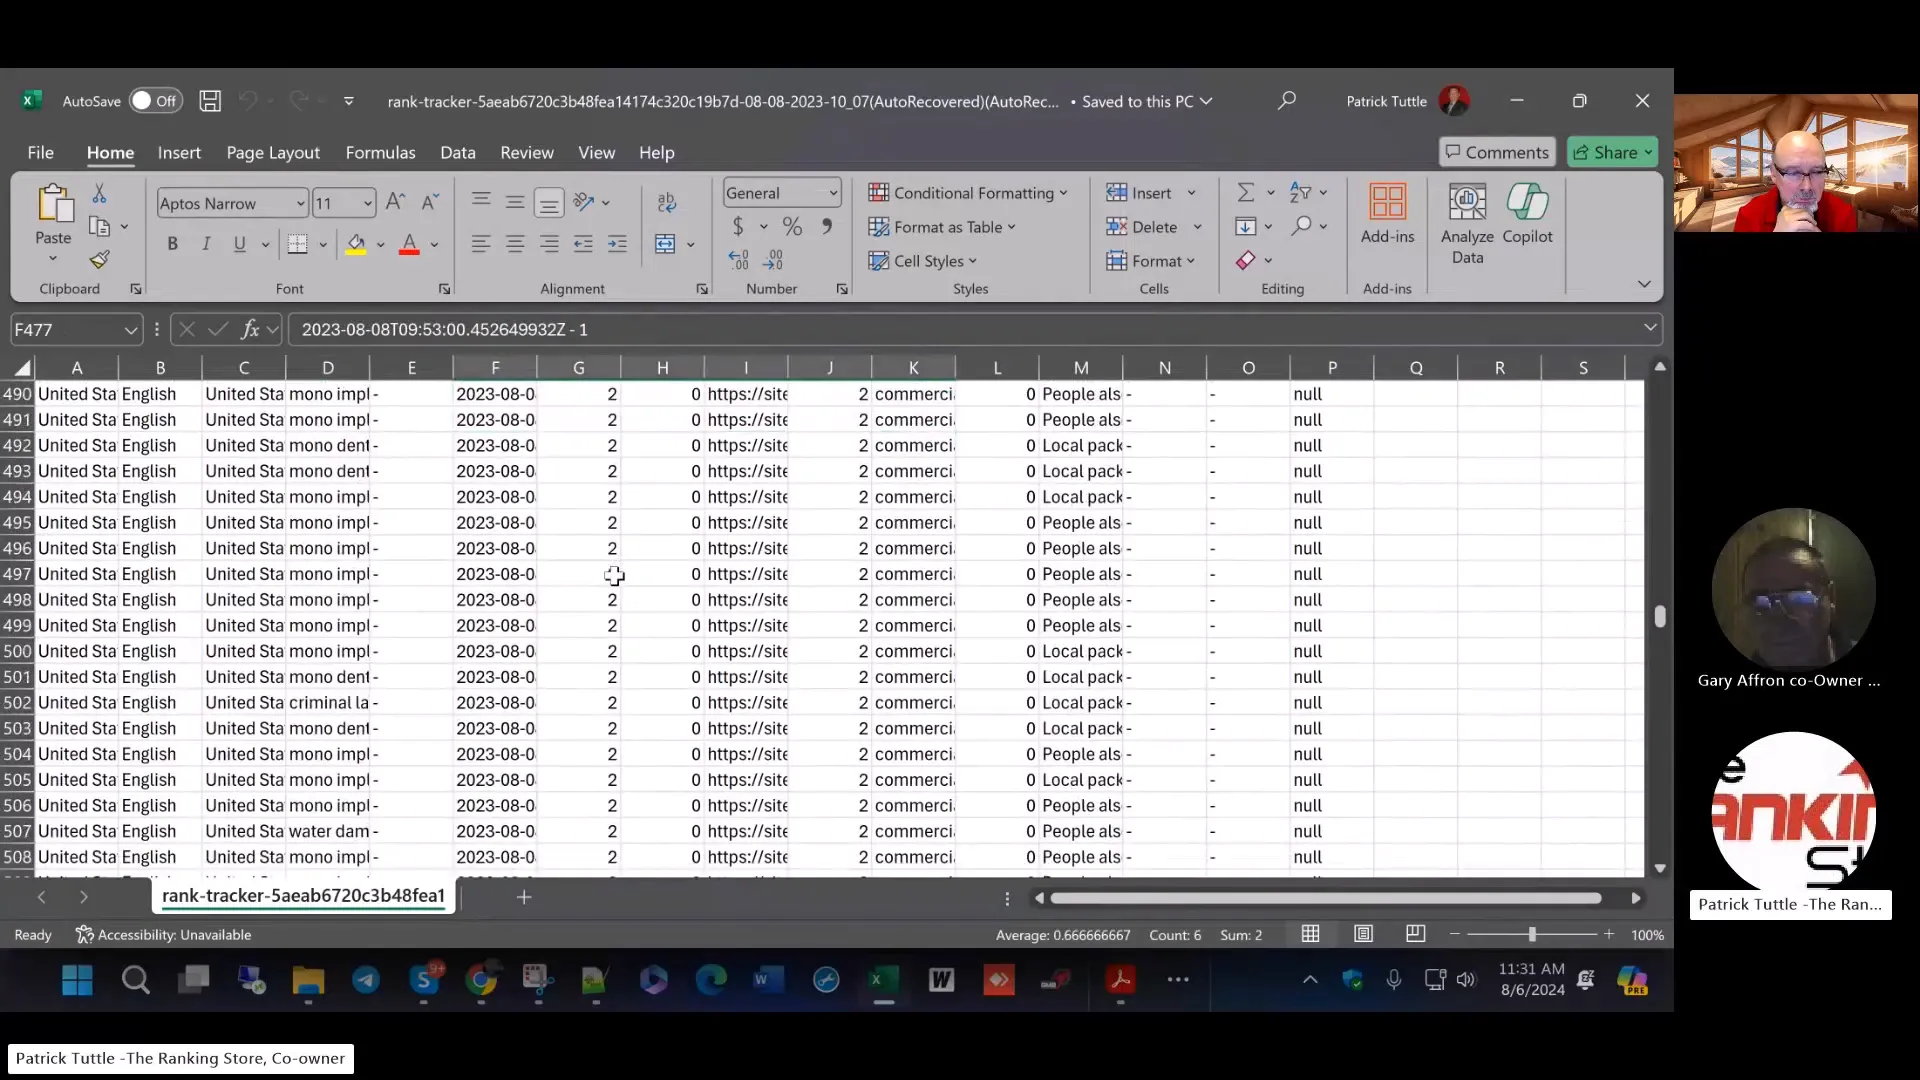Increase decimal places icon
The width and height of the screenshot is (1920, 1080).
tap(738, 261)
